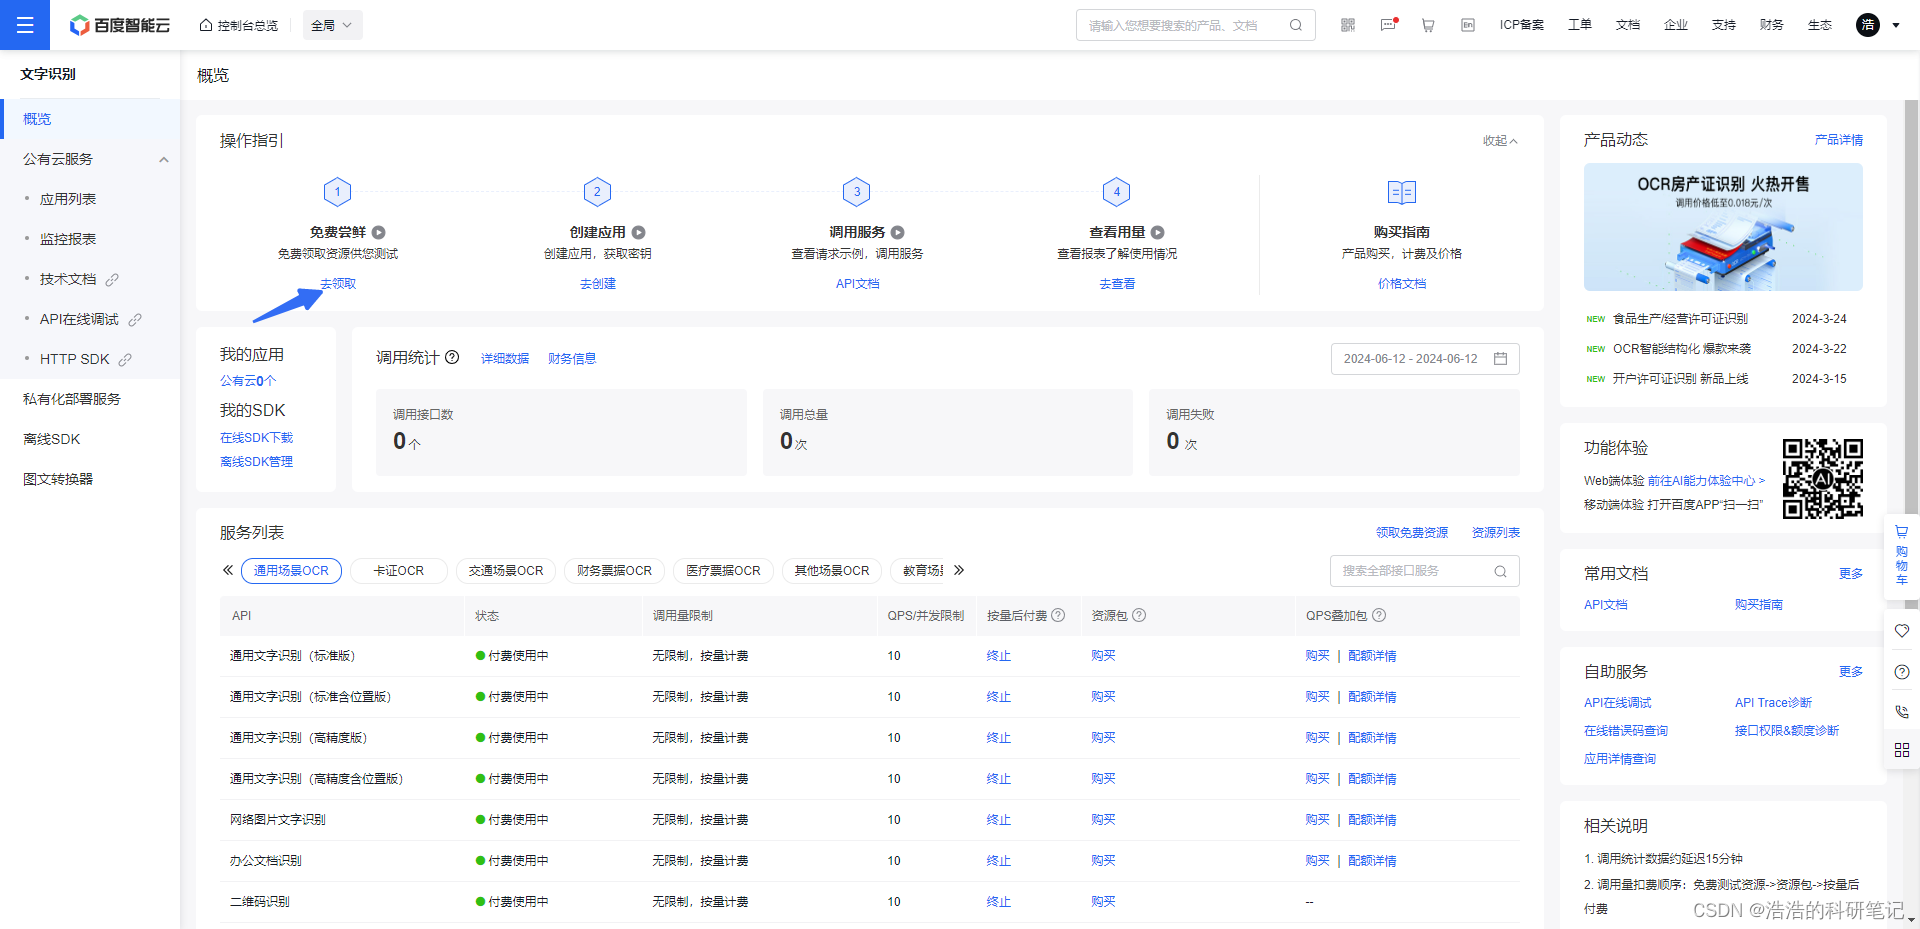Click the help question icon on the floating sidebar
1920x929 pixels.
click(x=1902, y=672)
